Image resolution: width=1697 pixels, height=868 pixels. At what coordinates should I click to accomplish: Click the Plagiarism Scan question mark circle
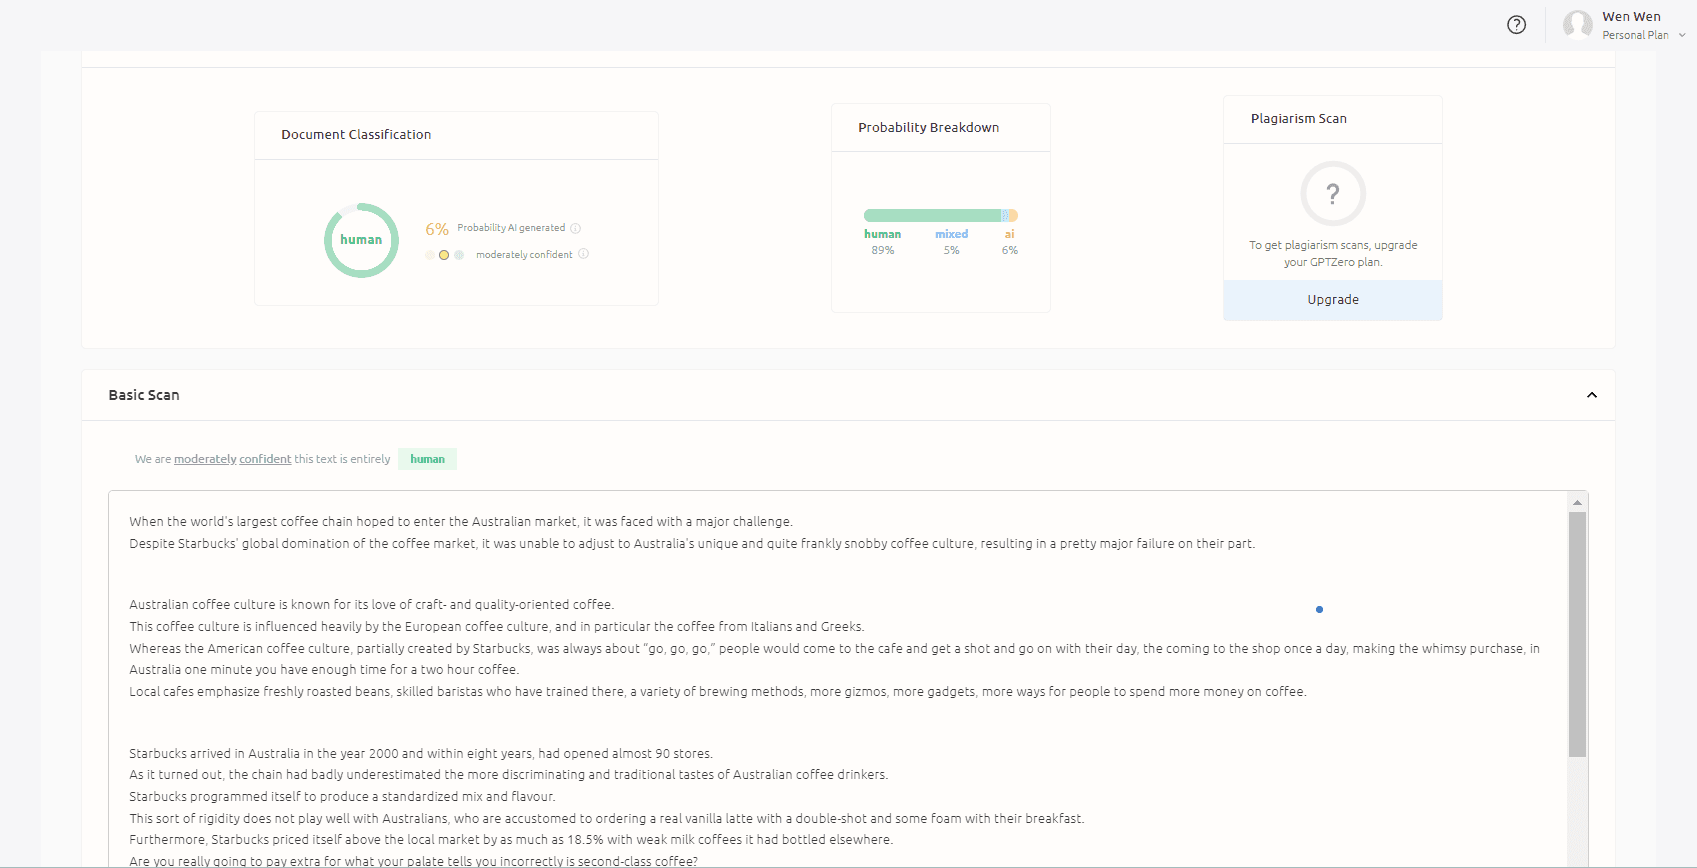click(x=1332, y=194)
